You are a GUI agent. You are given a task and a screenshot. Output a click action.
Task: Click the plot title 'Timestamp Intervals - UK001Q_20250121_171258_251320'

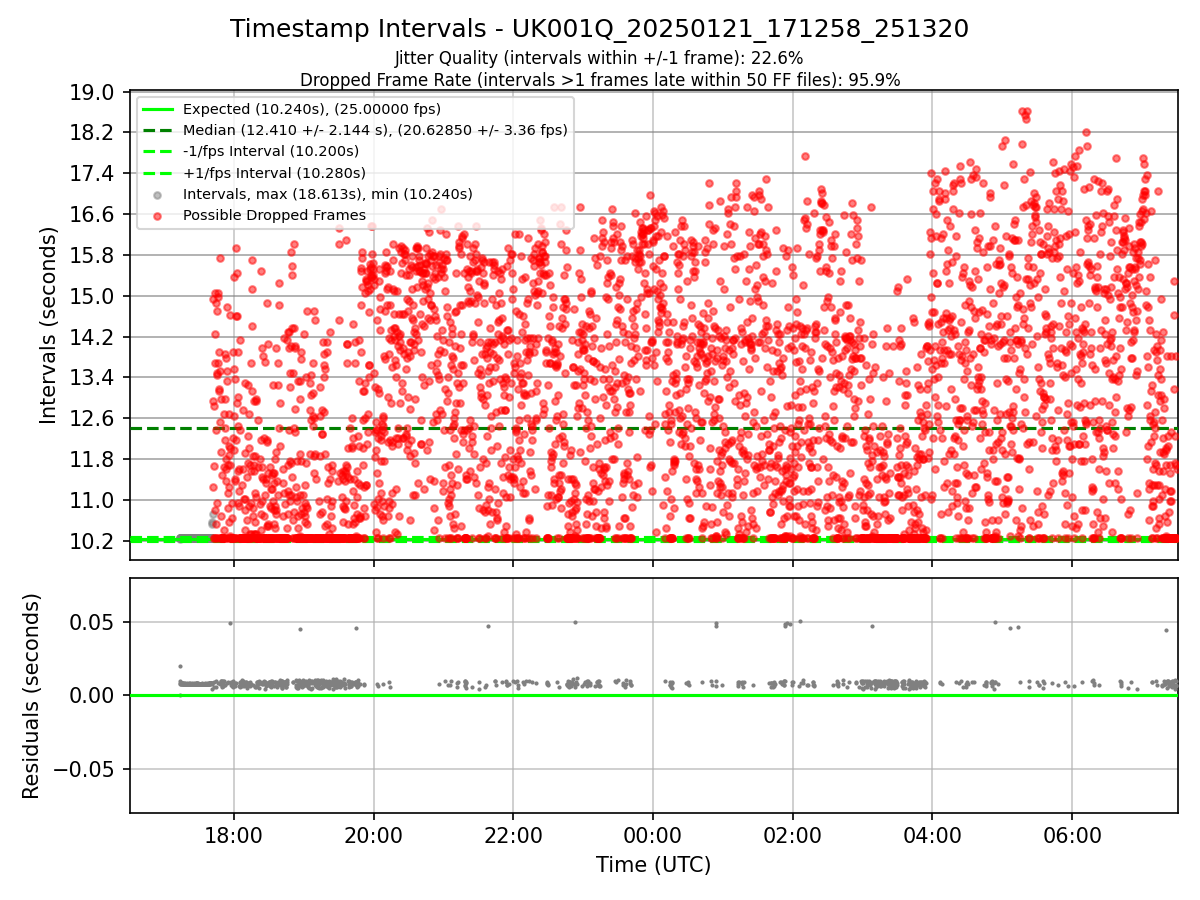click(x=599, y=29)
